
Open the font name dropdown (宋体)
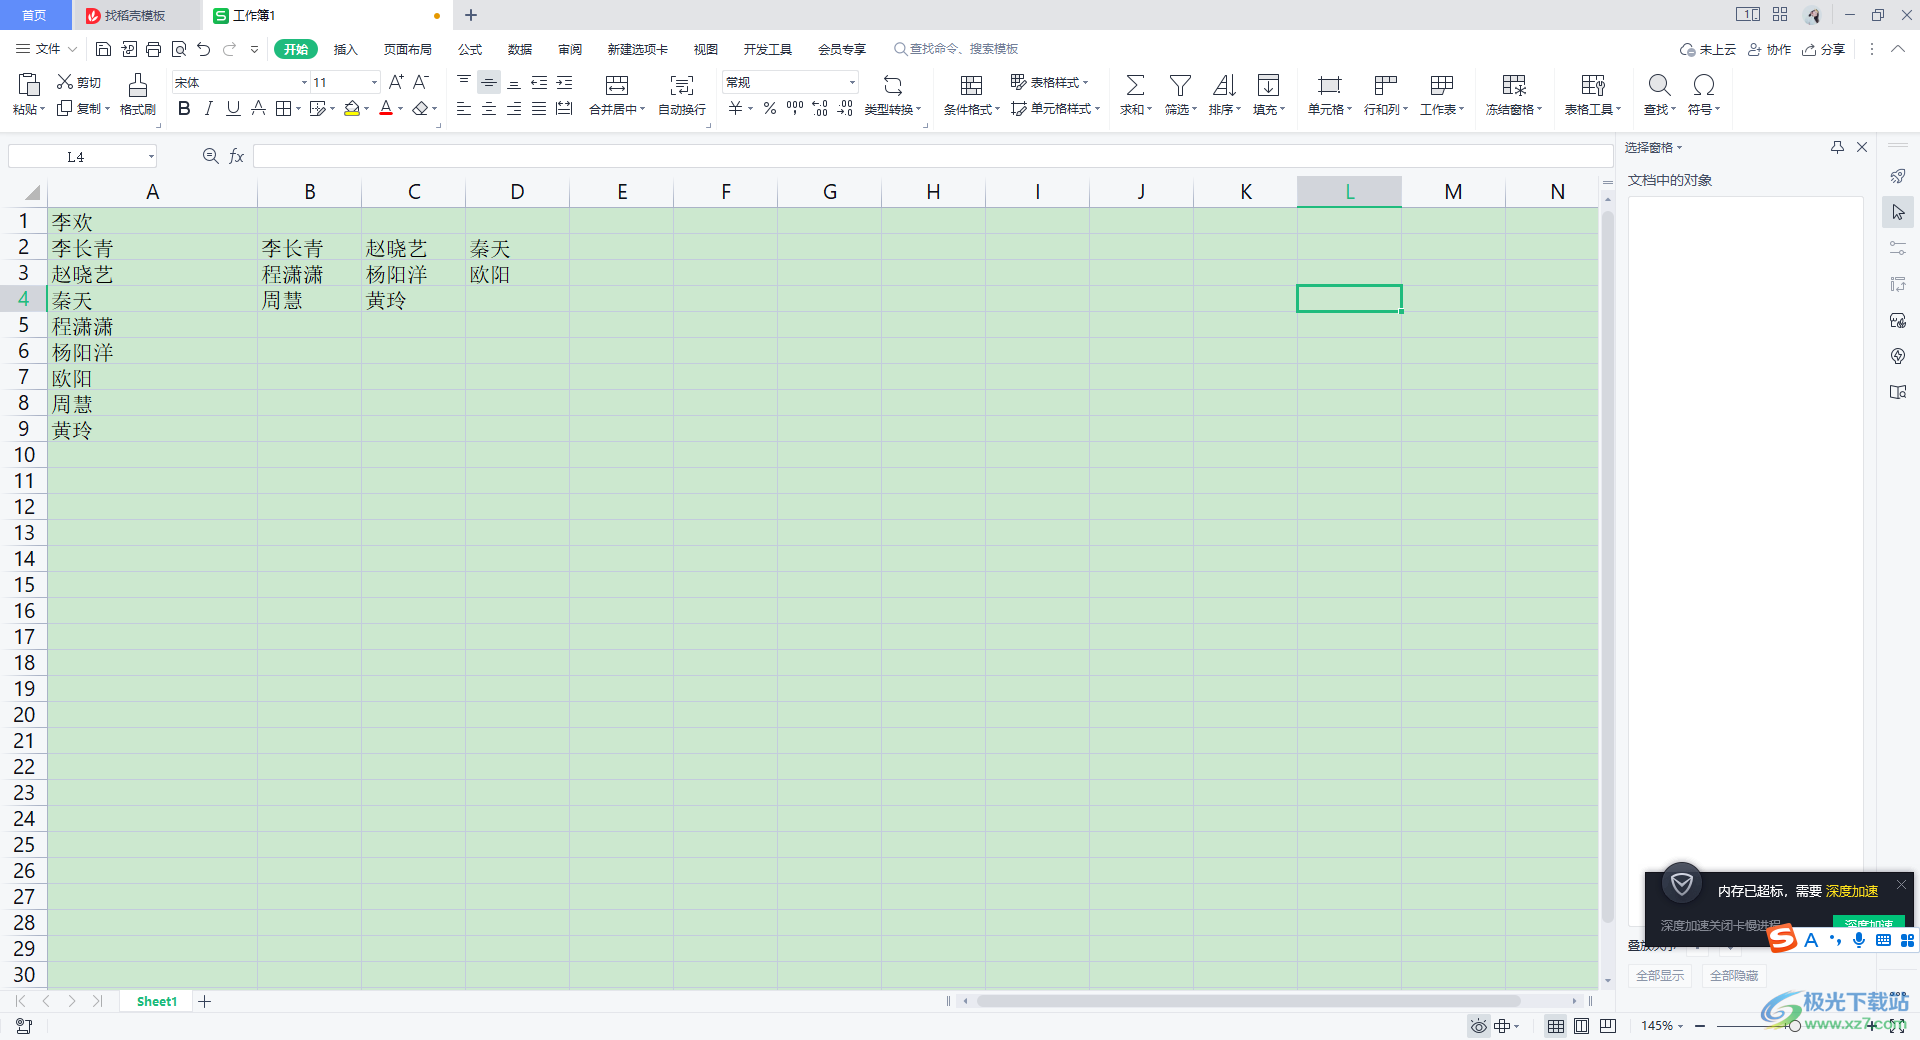(304, 82)
